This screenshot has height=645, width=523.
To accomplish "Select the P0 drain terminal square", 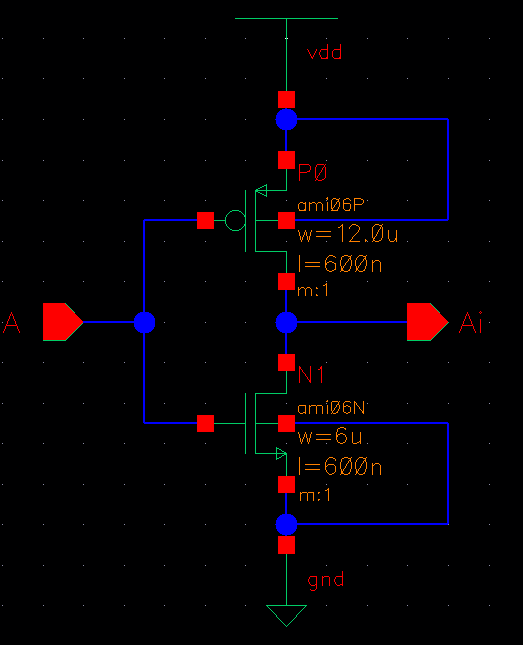I will (x=286, y=281).
